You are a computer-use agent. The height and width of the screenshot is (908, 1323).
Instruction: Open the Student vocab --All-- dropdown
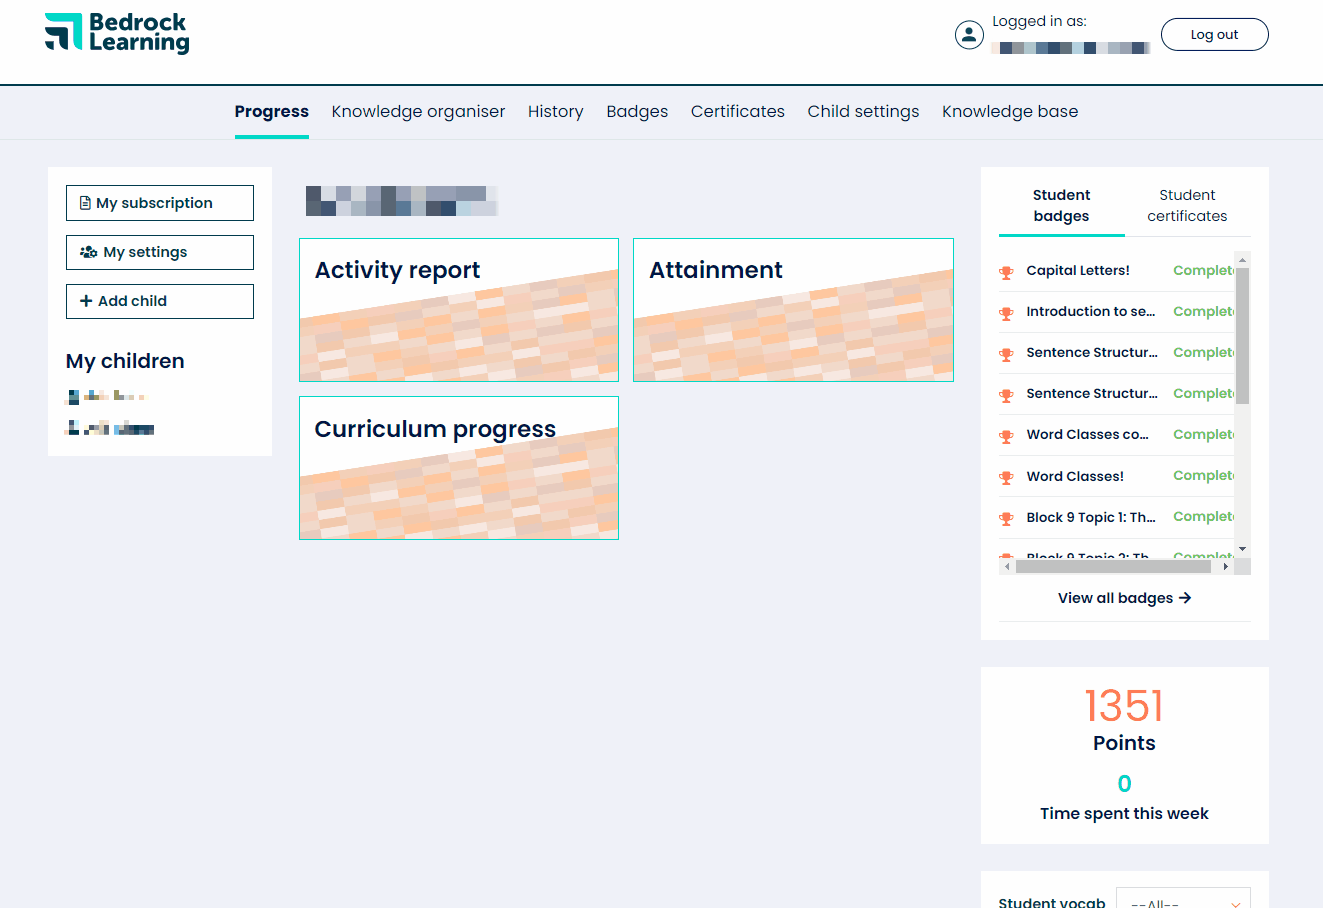[1183, 900]
